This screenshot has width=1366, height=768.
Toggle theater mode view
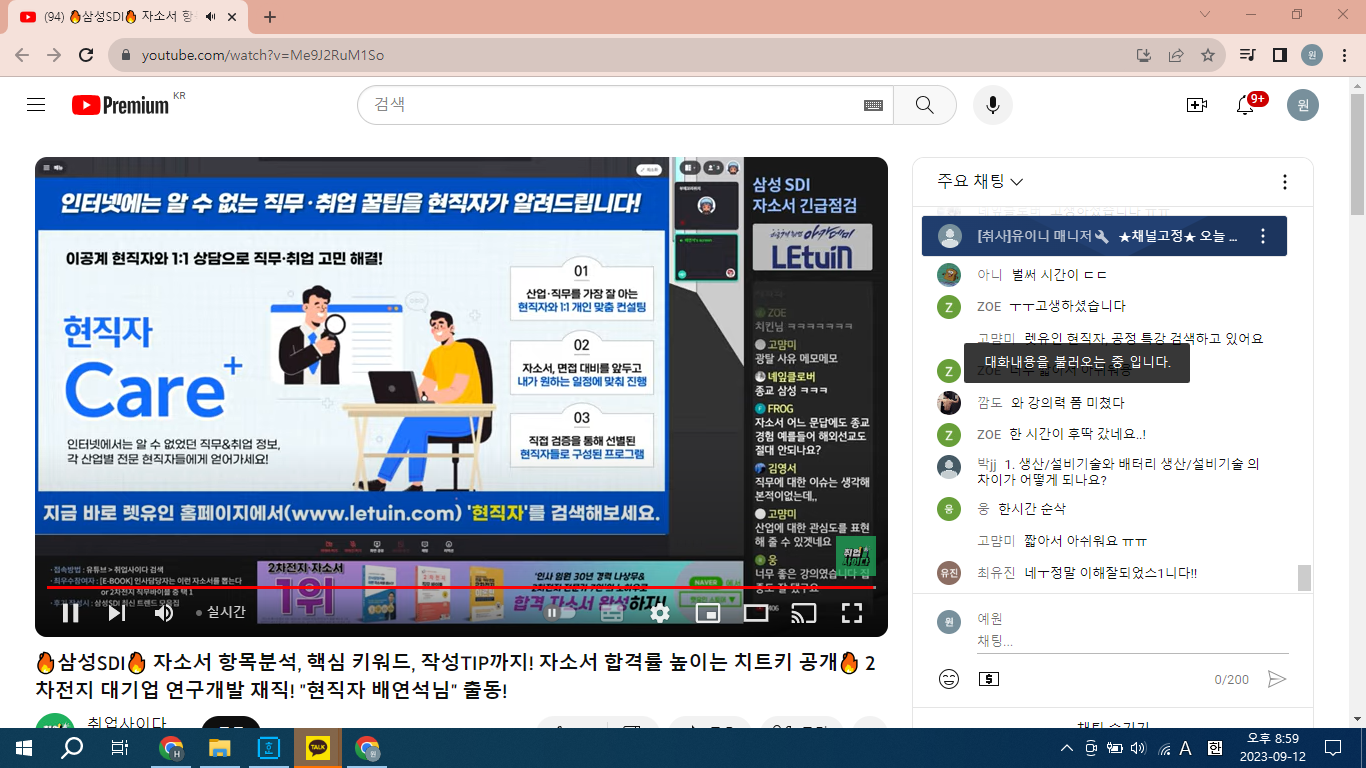tap(756, 613)
